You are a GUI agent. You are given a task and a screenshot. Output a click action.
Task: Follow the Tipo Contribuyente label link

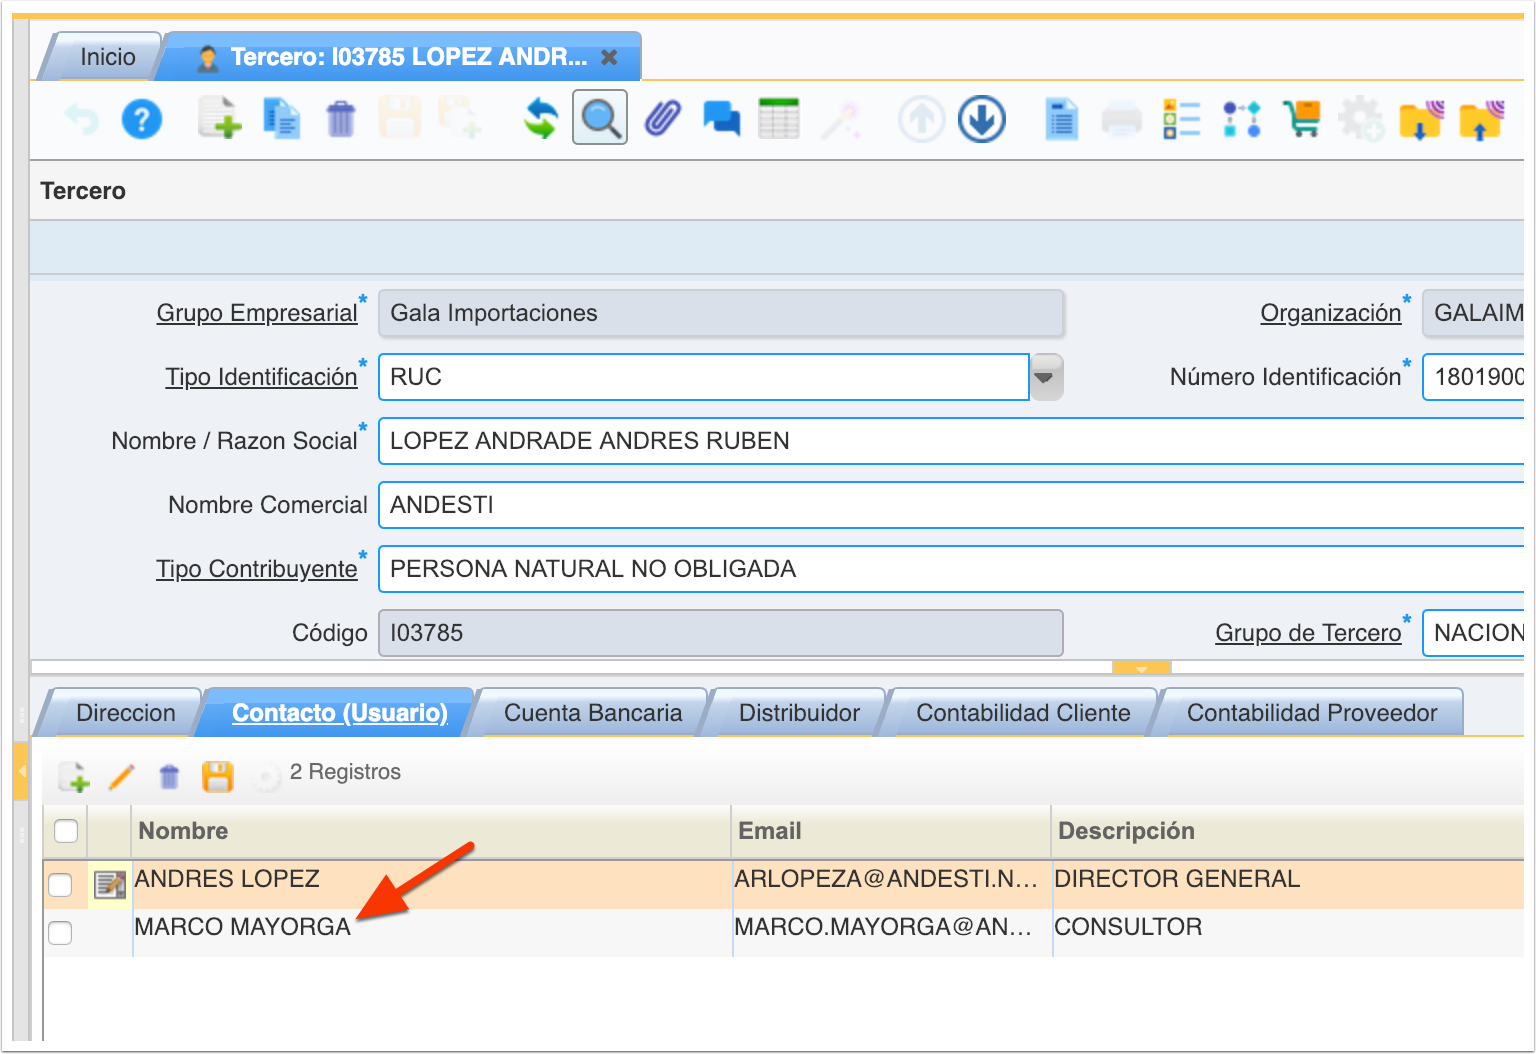[x=256, y=569]
